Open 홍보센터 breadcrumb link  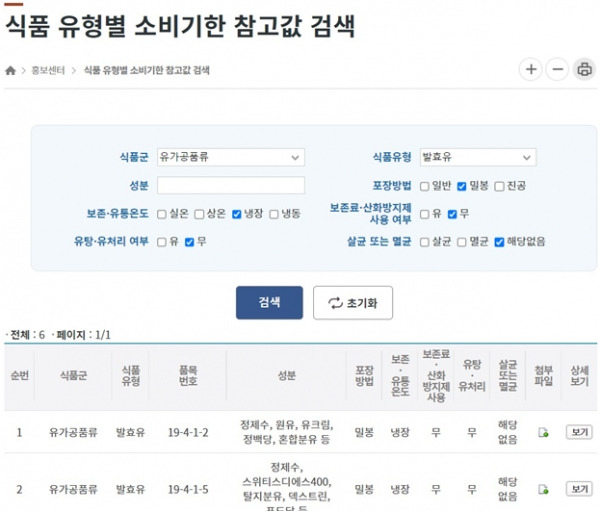pyautogui.click(x=48, y=70)
